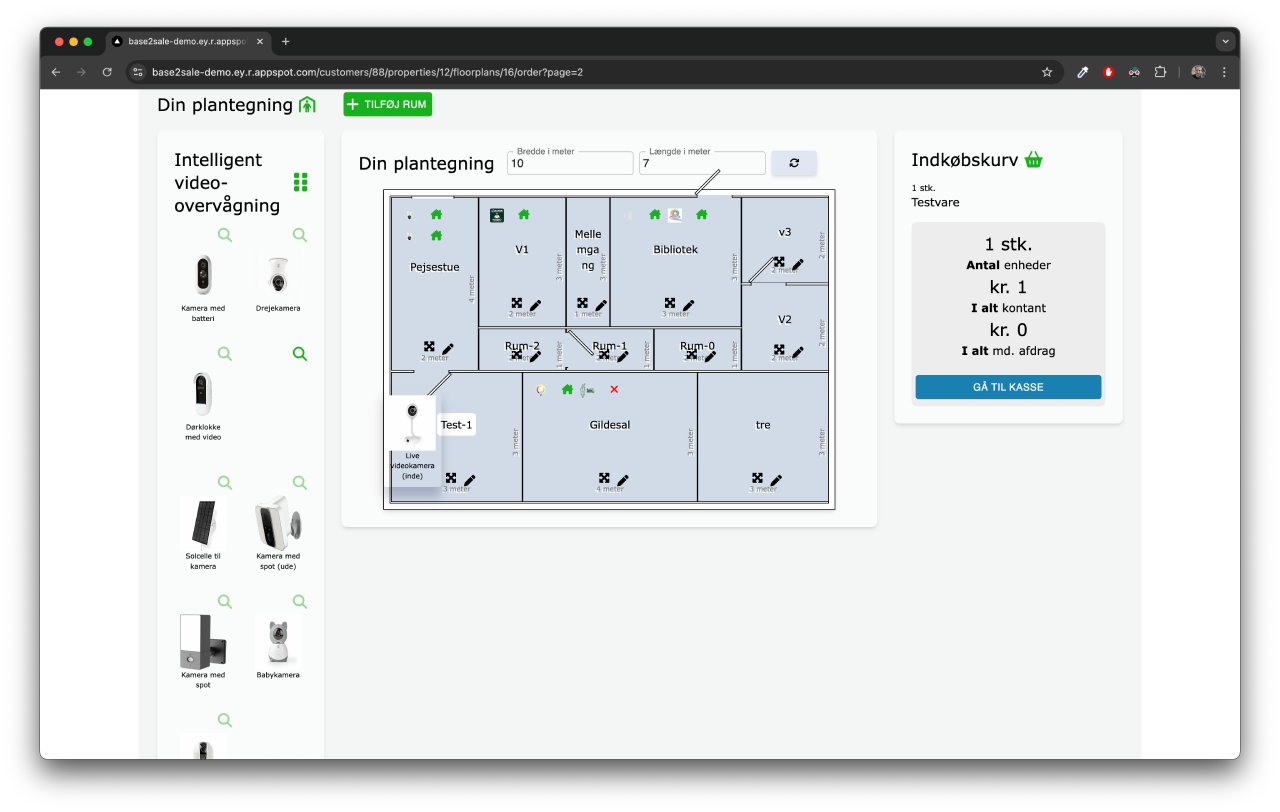Screen dimensions: 1280x812
Task: Click the edit pencil in Pejsestue room
Action: click(x=448, y=348)
